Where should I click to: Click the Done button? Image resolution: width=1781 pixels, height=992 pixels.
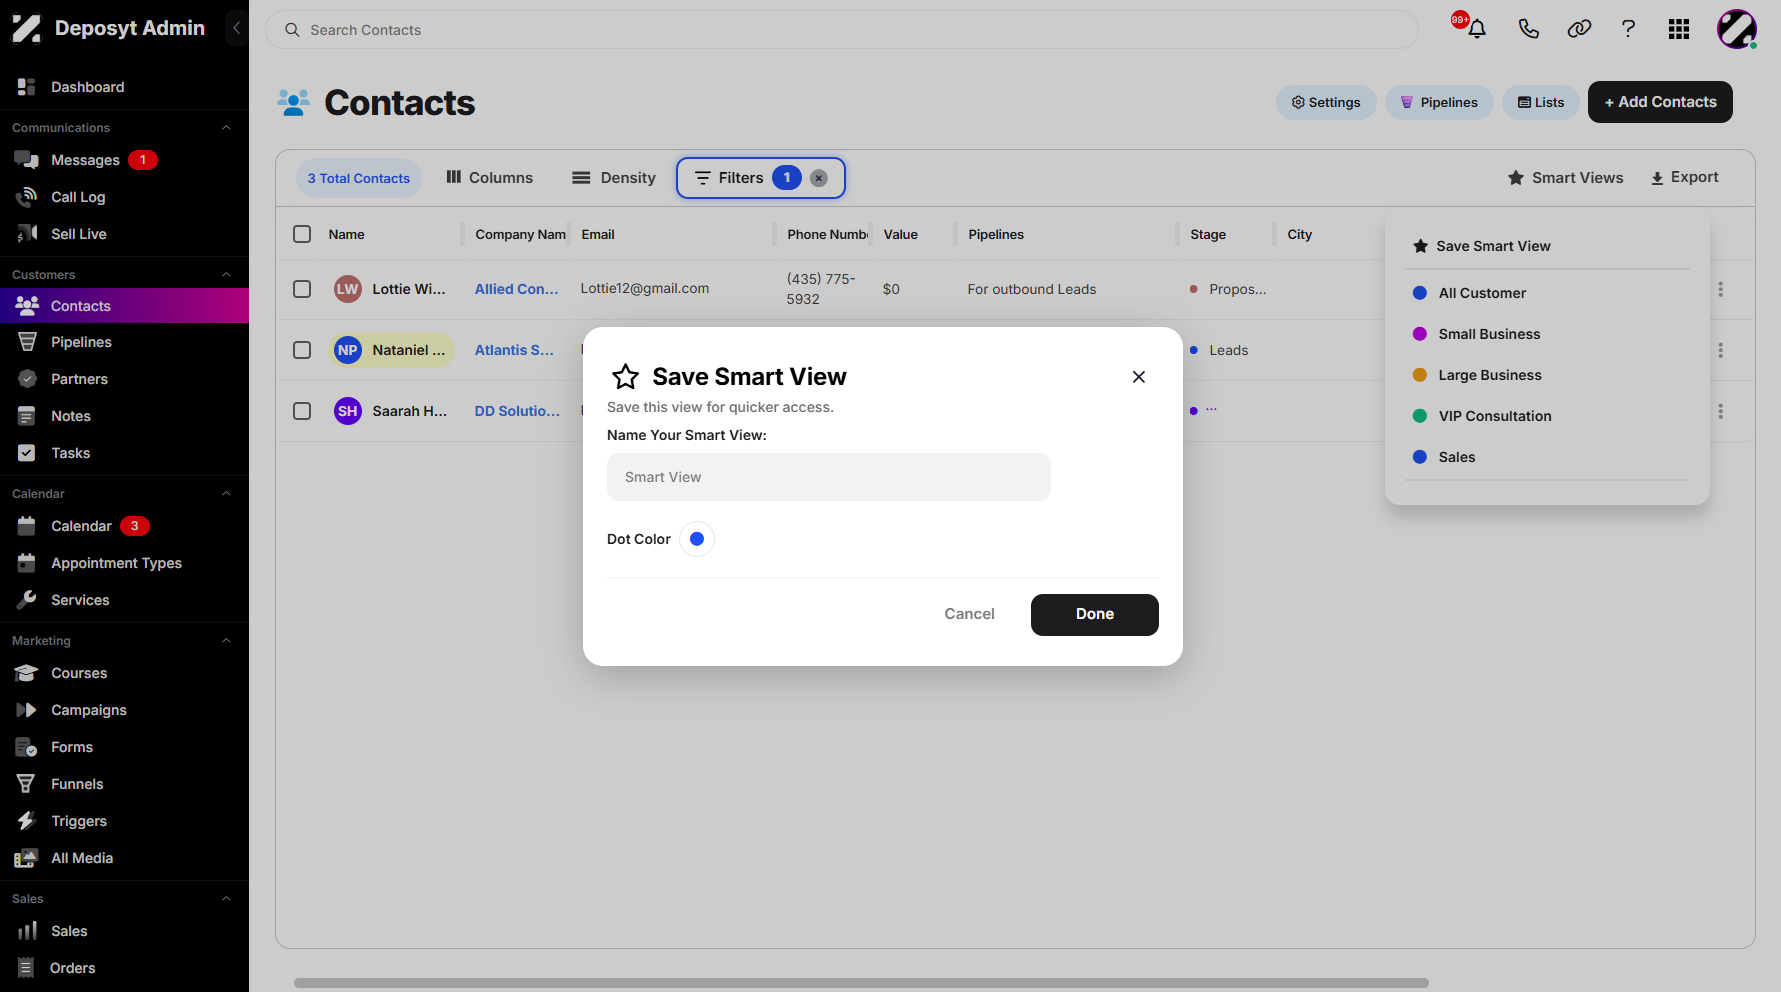point(1094,614)
